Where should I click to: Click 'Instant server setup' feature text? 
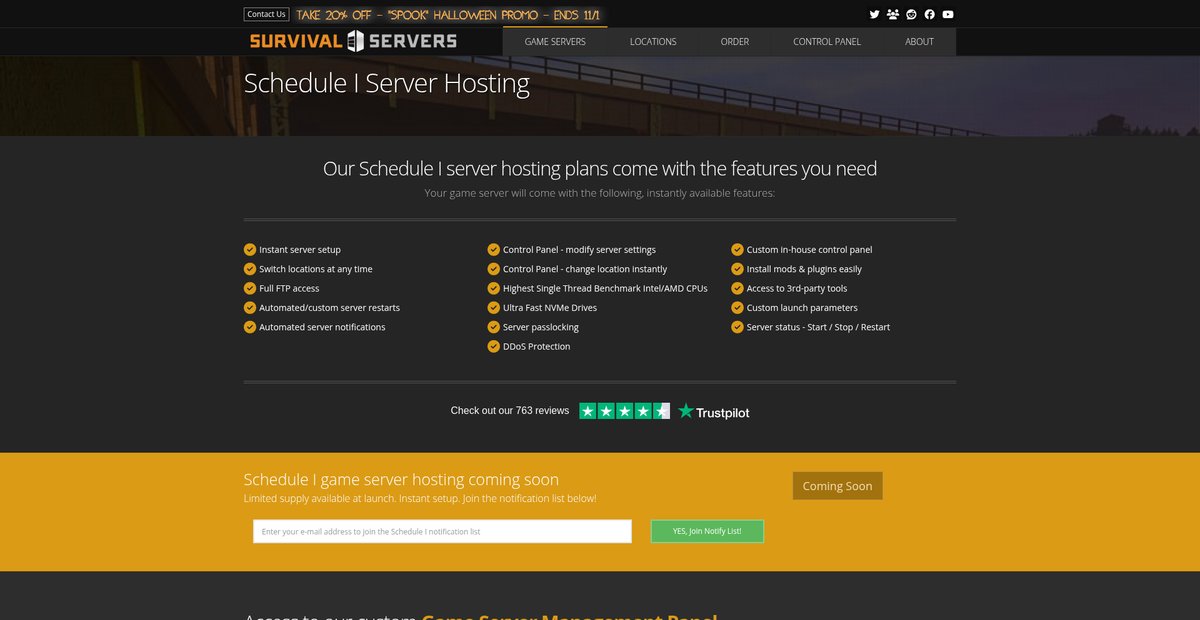(300, 250)
